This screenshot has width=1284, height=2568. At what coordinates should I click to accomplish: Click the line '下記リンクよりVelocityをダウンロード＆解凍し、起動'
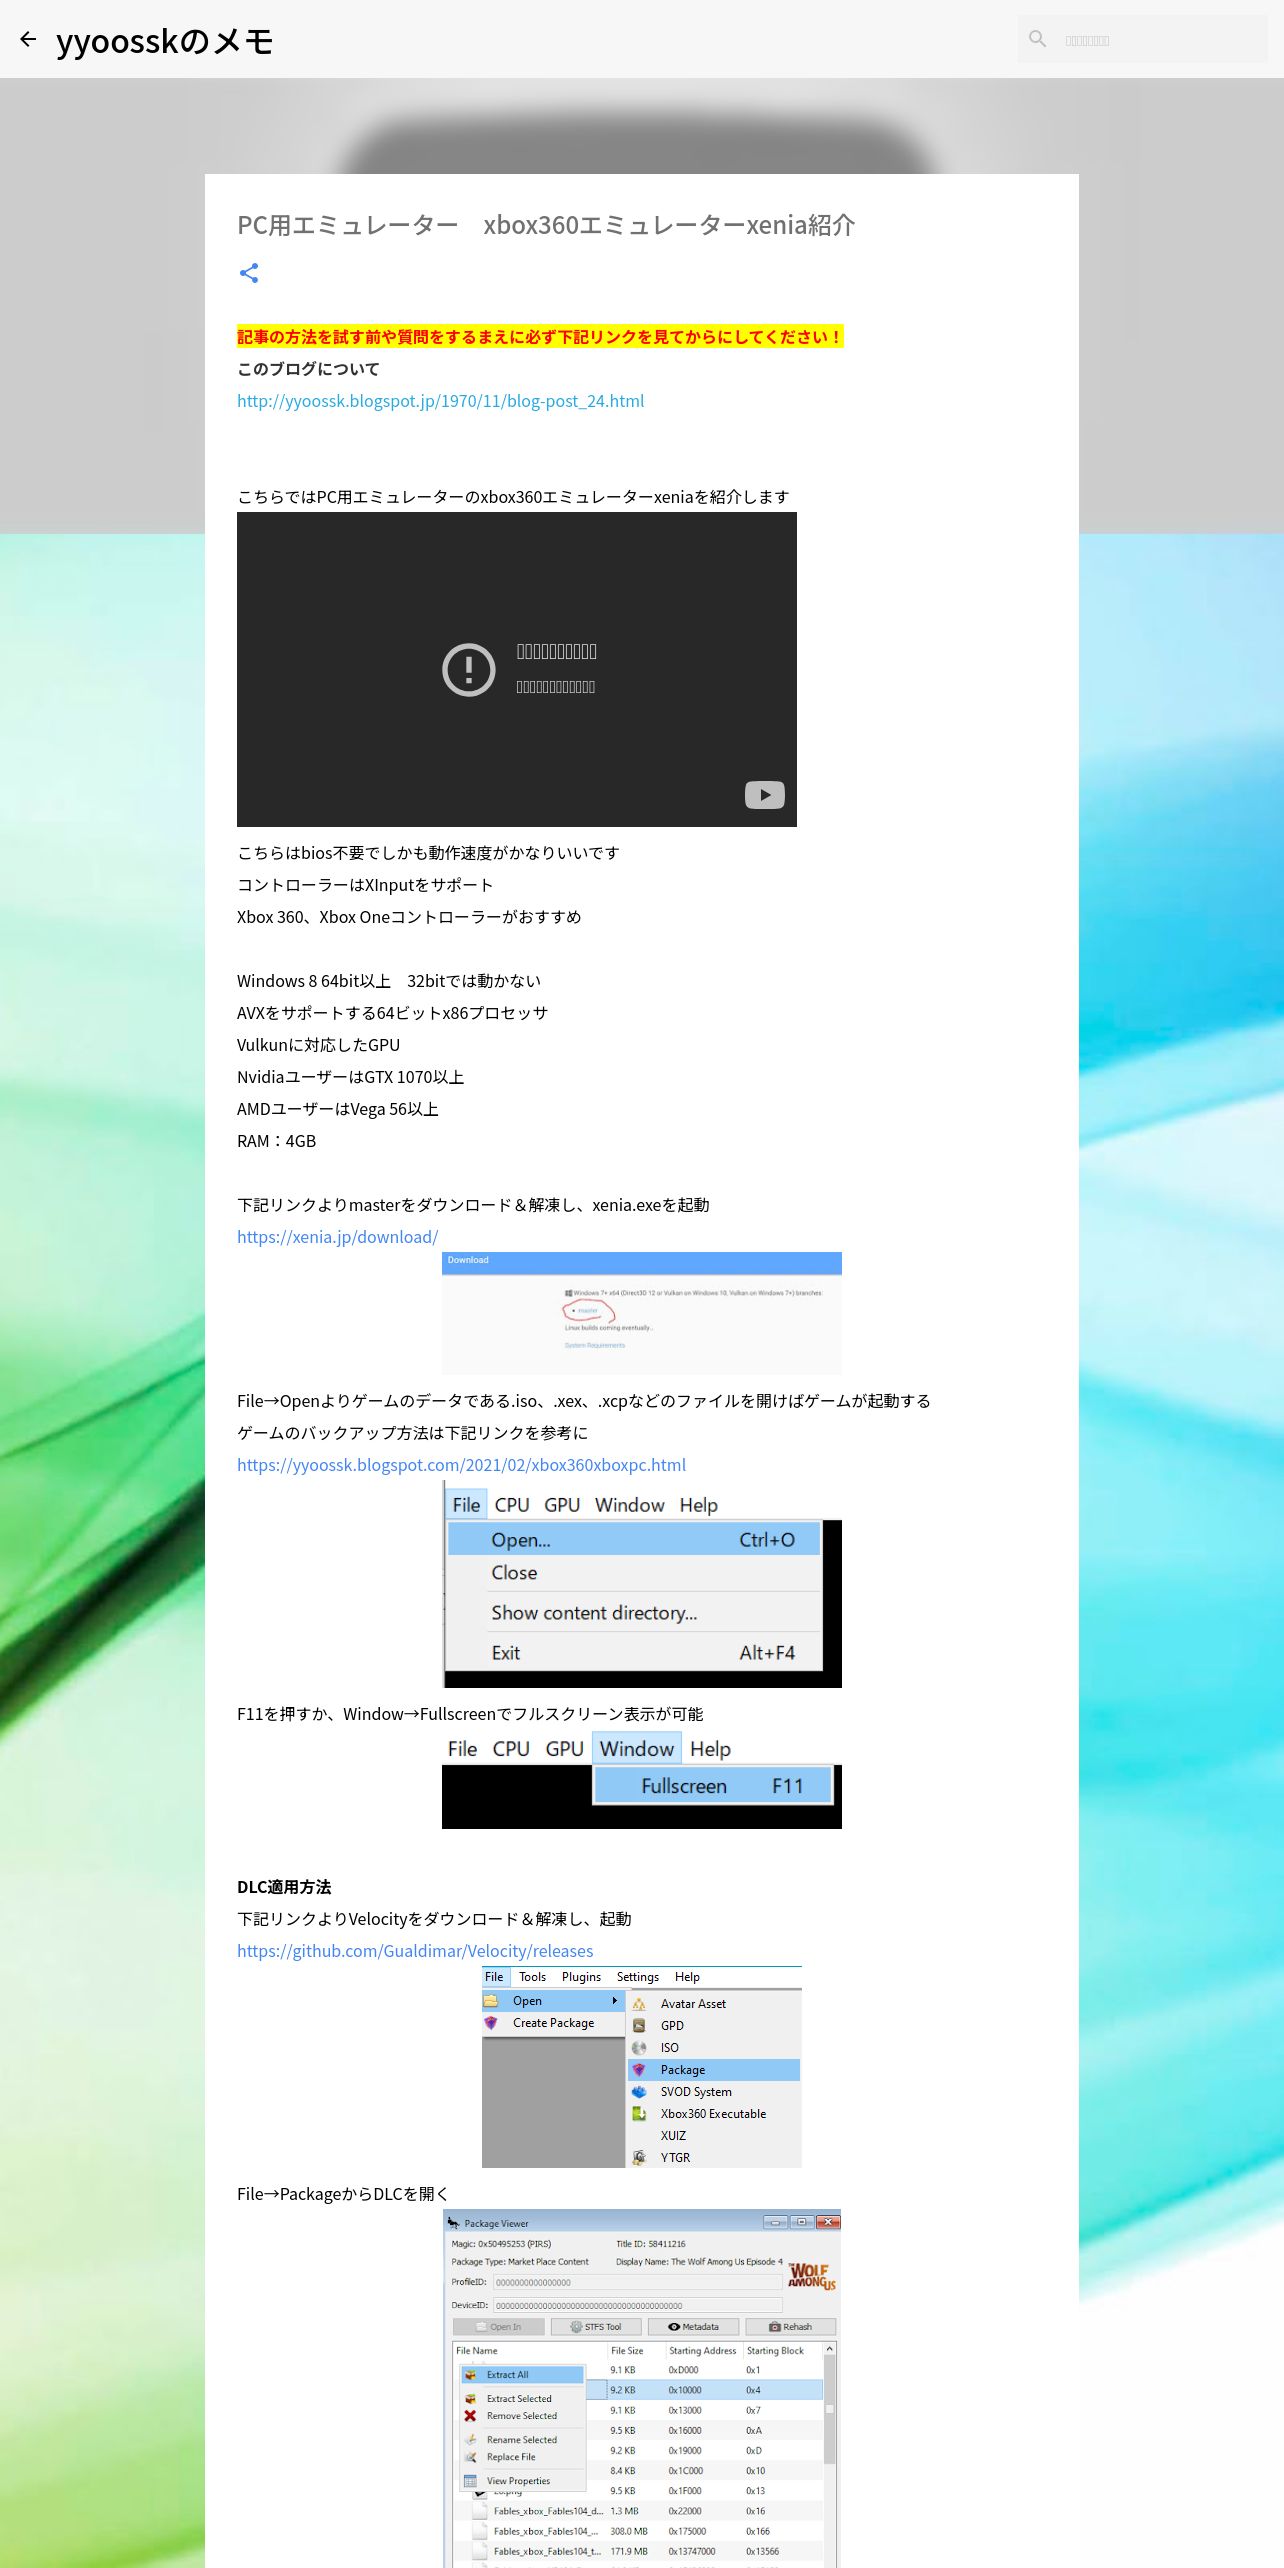434,1919
